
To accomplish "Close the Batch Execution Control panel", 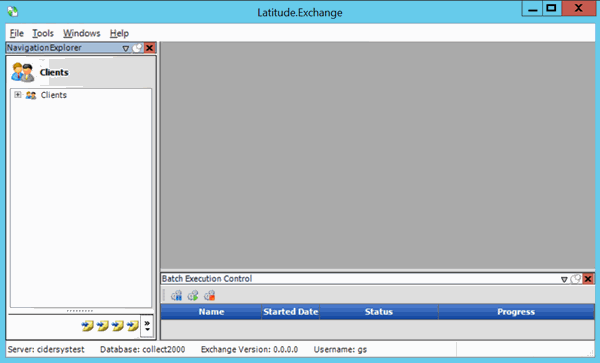I will (x=588, y=279).
